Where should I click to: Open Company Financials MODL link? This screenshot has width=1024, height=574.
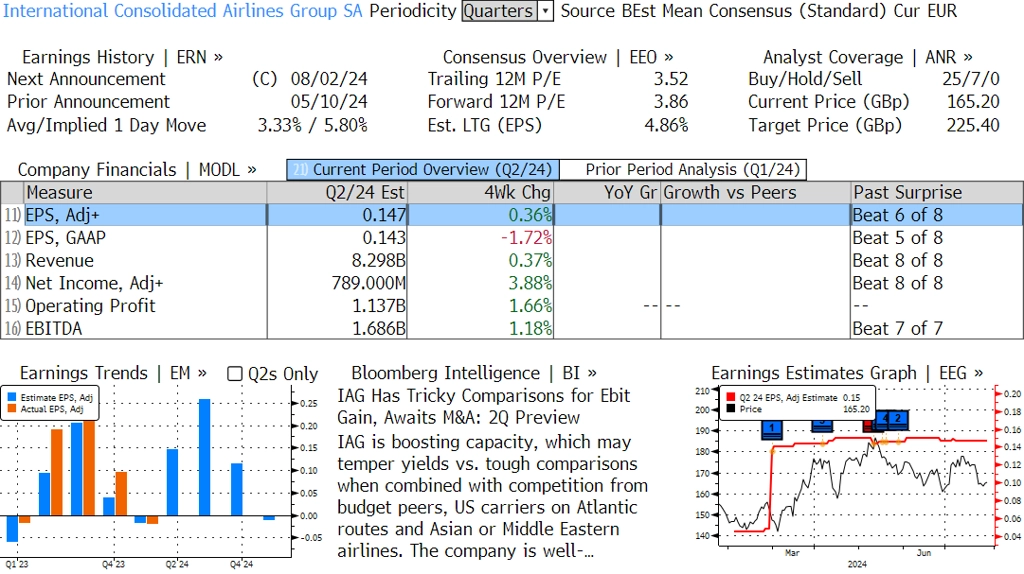tap(137, 170)
